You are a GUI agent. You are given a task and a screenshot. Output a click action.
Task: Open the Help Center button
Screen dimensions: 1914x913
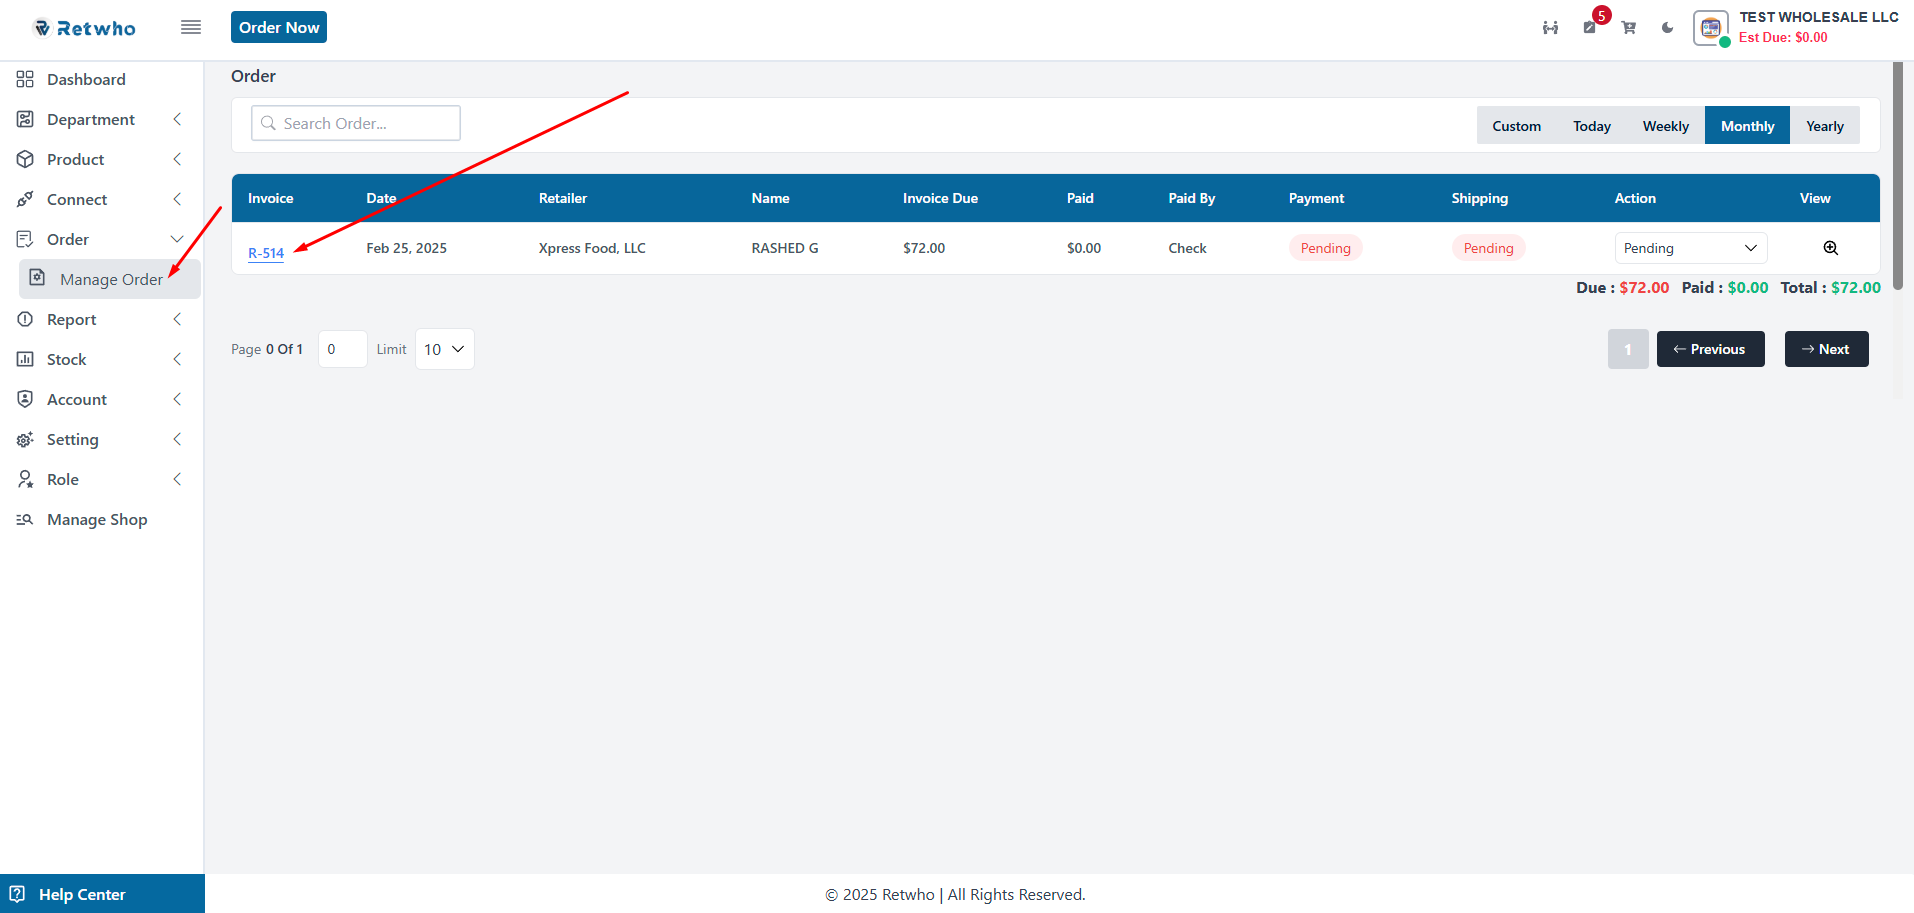click(102, 894)
